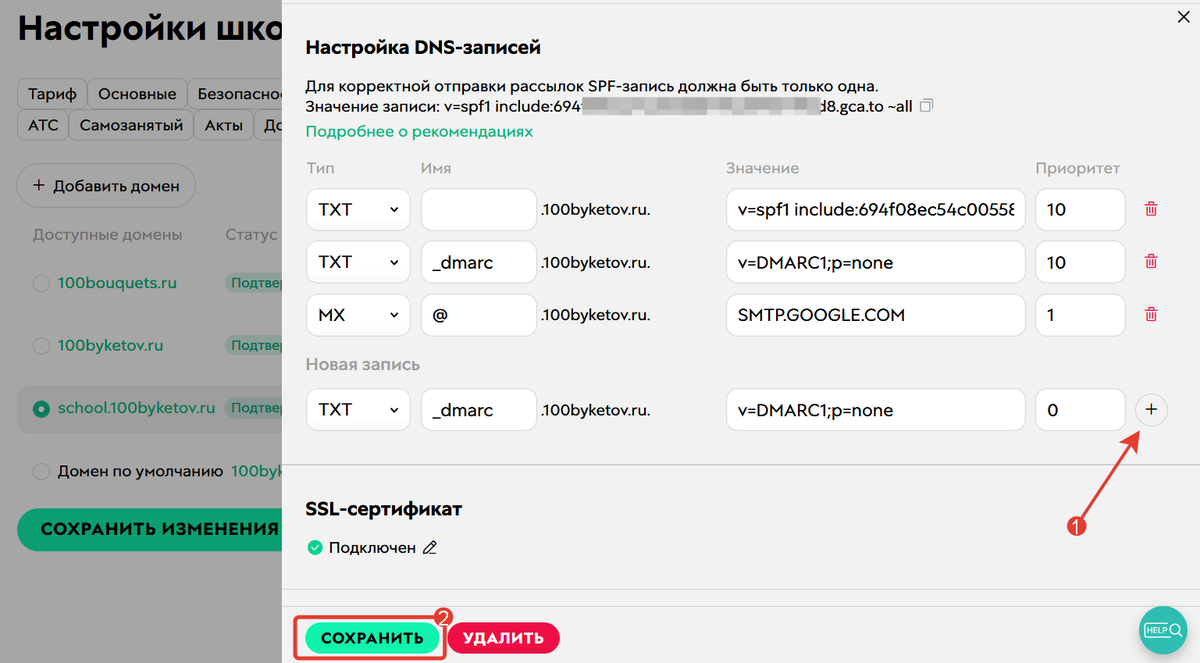
Task: Click the MX priority field showing 1
Action: tap(1081, 314)
